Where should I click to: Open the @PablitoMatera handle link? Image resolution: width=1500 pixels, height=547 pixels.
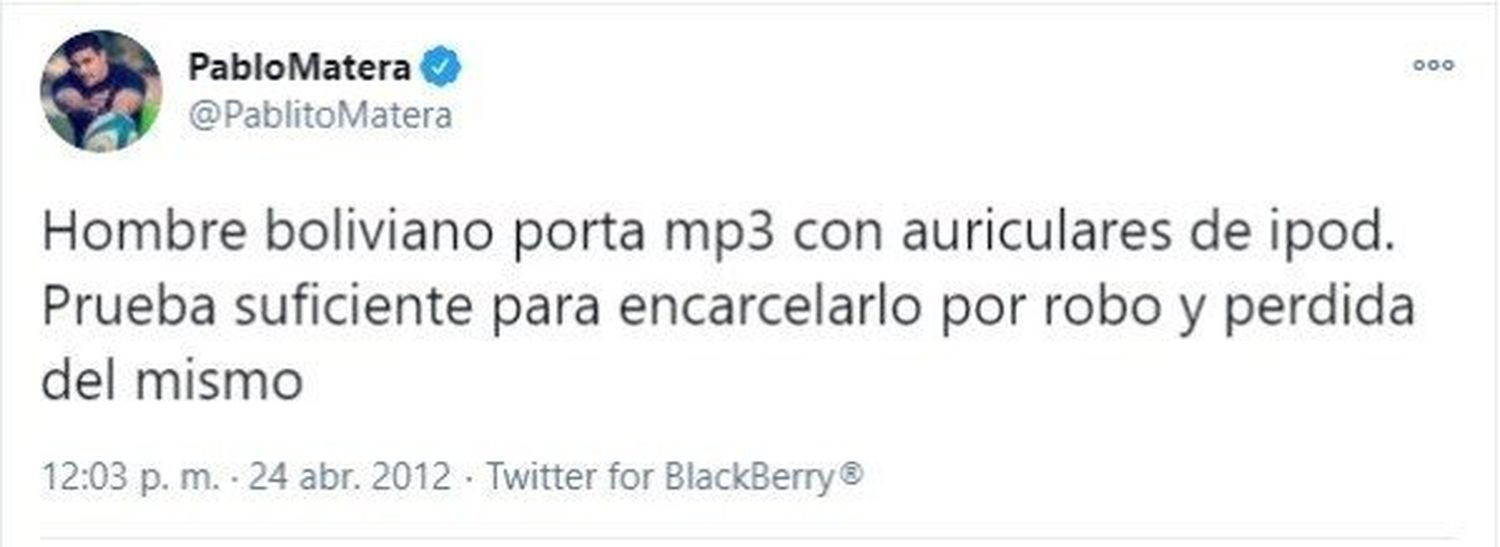pos(320,116)
